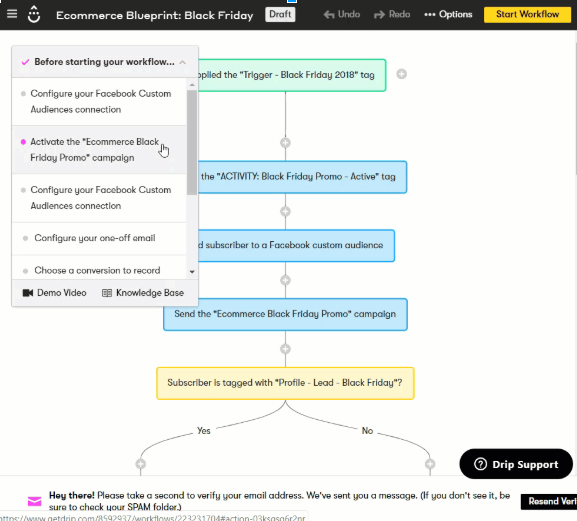Click the No branch label

coord(367,430)
